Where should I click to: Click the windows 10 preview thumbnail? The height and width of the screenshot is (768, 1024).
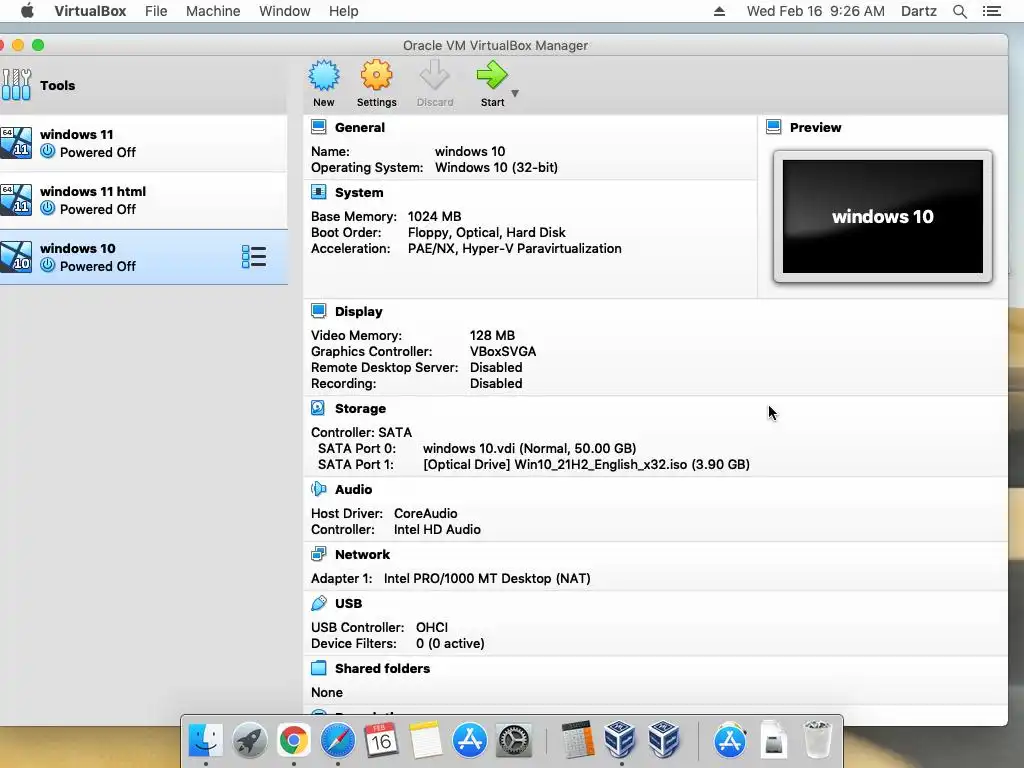tap(883, 216)
